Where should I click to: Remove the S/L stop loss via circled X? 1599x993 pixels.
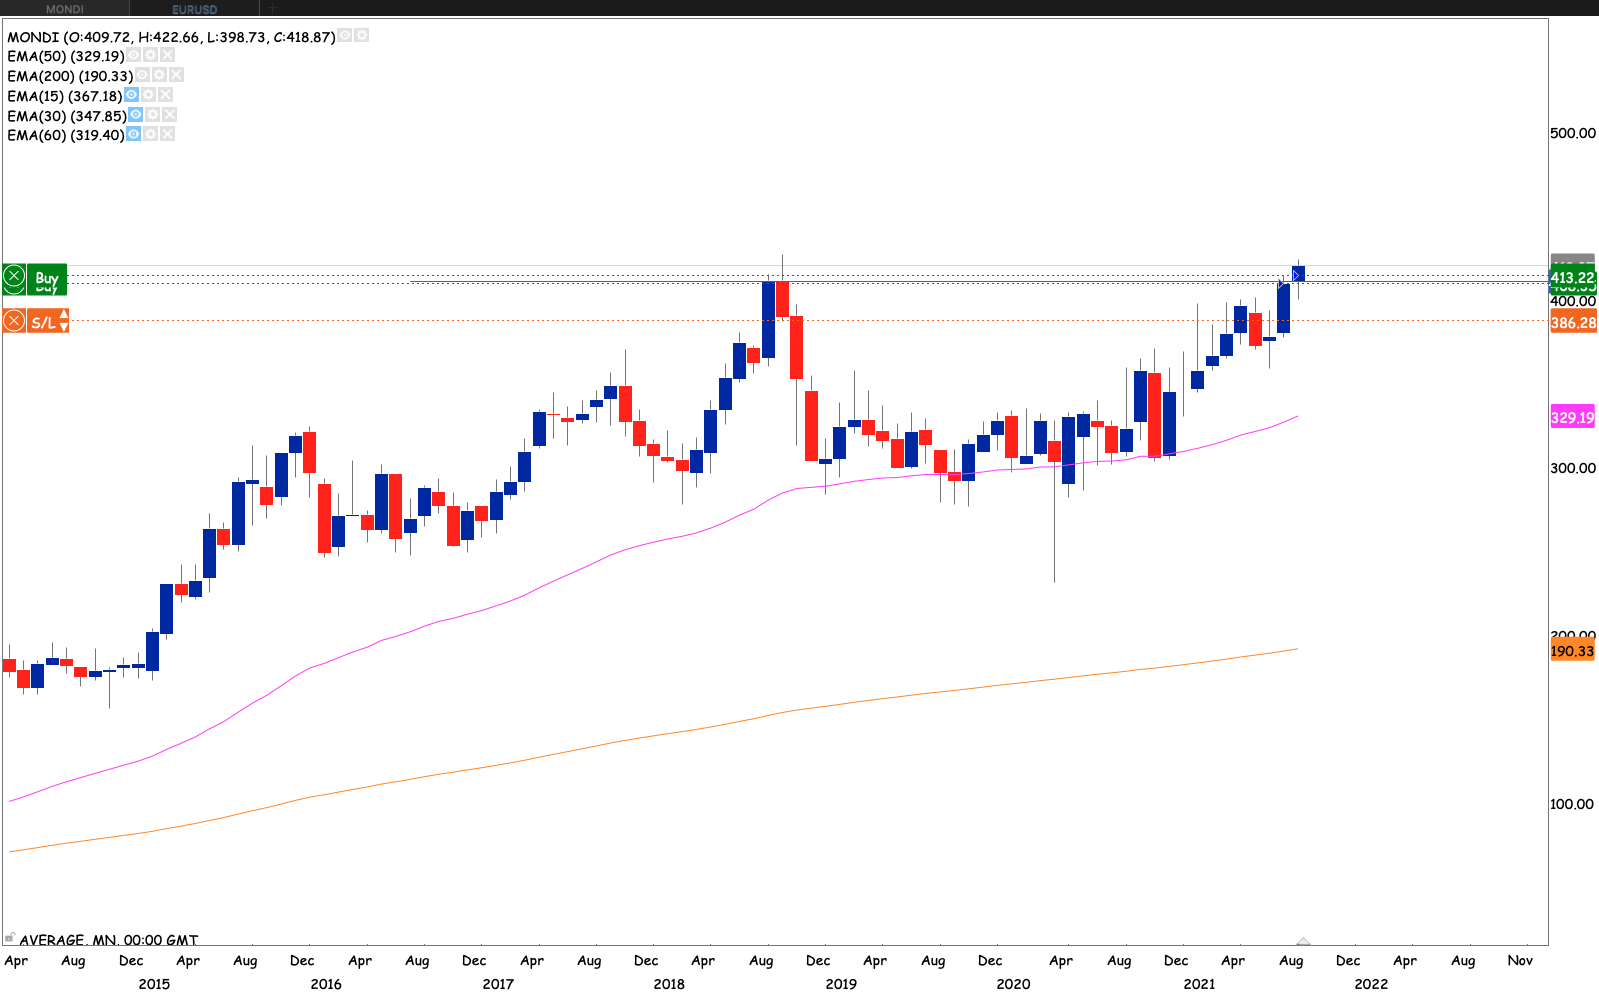pyautogui.click(x=14, y=321)
